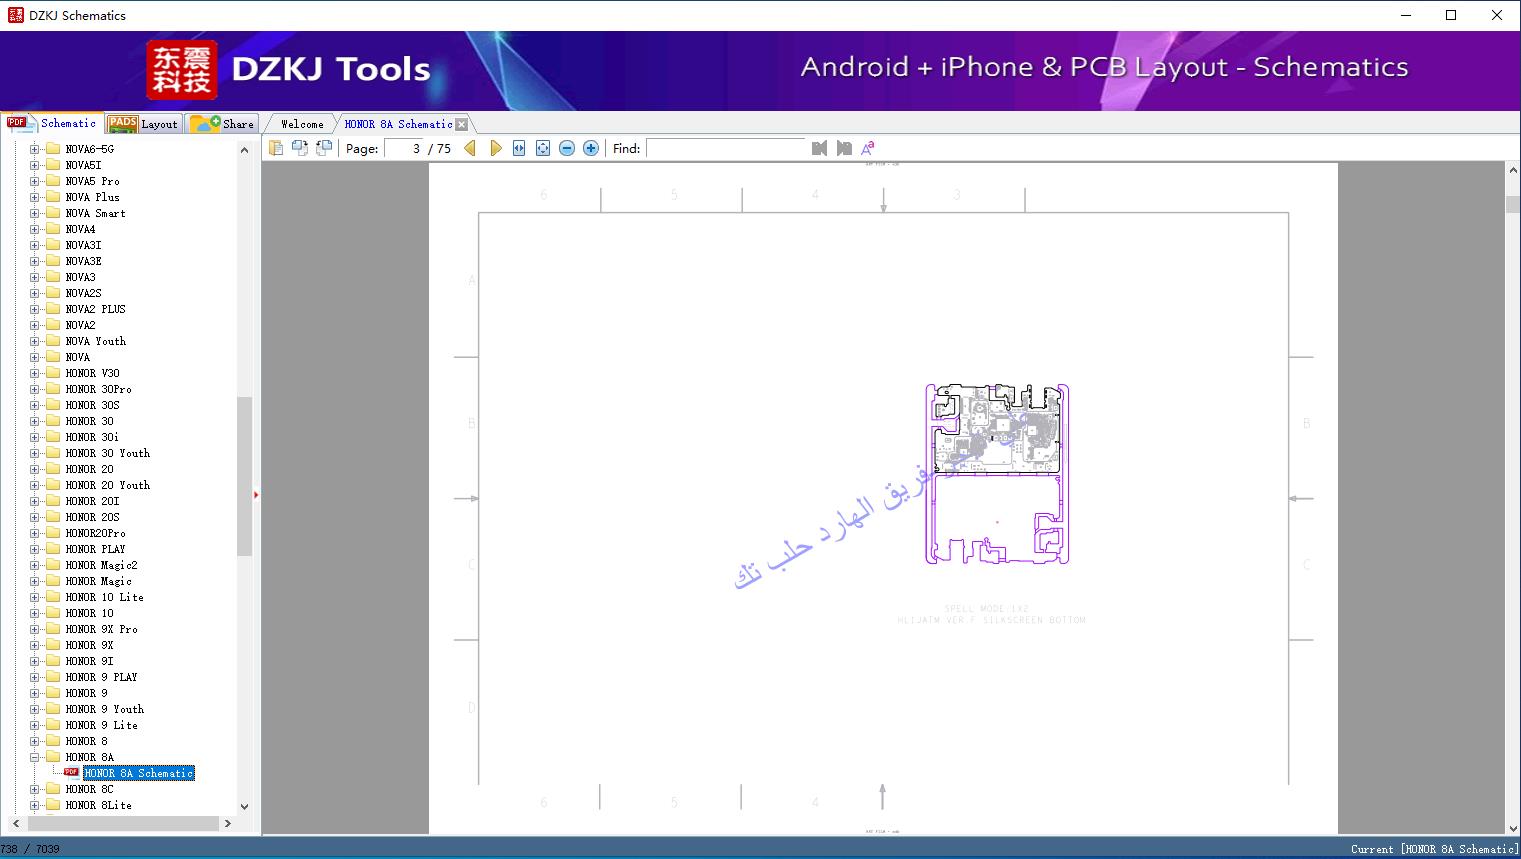Click the sidebar collapse splitter arrow
1521x859 pixels.
tap(256, 494)
